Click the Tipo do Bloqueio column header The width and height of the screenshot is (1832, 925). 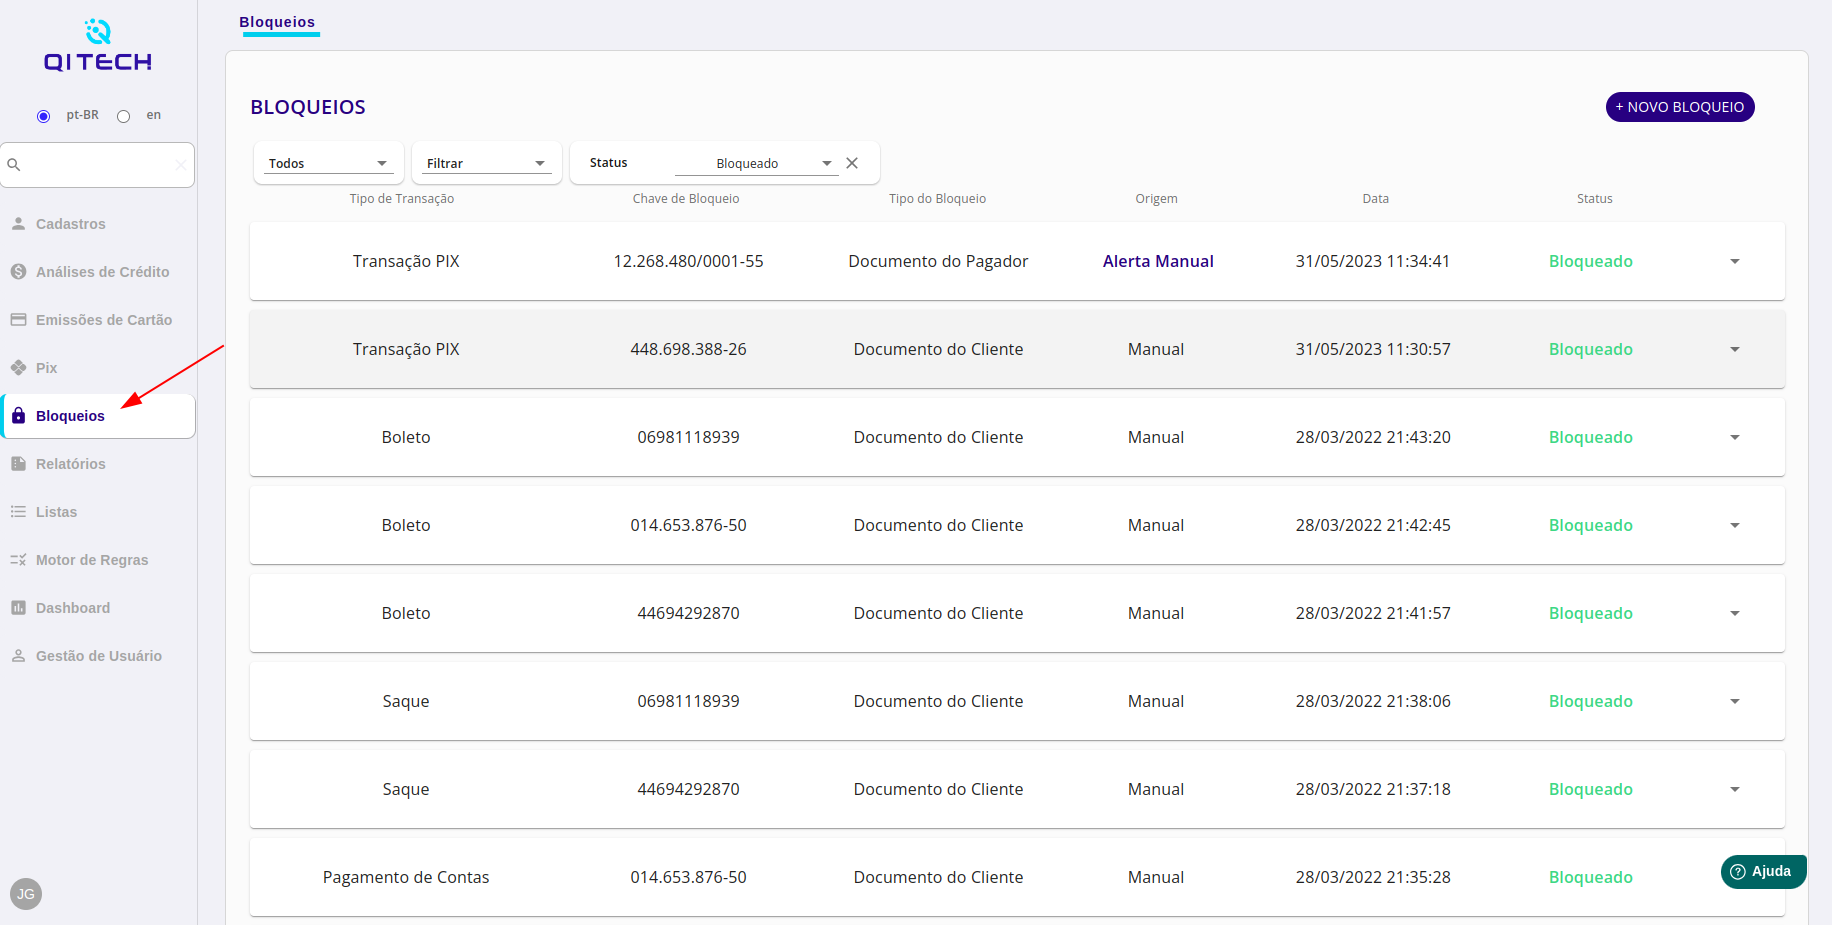tap(938, 199)
